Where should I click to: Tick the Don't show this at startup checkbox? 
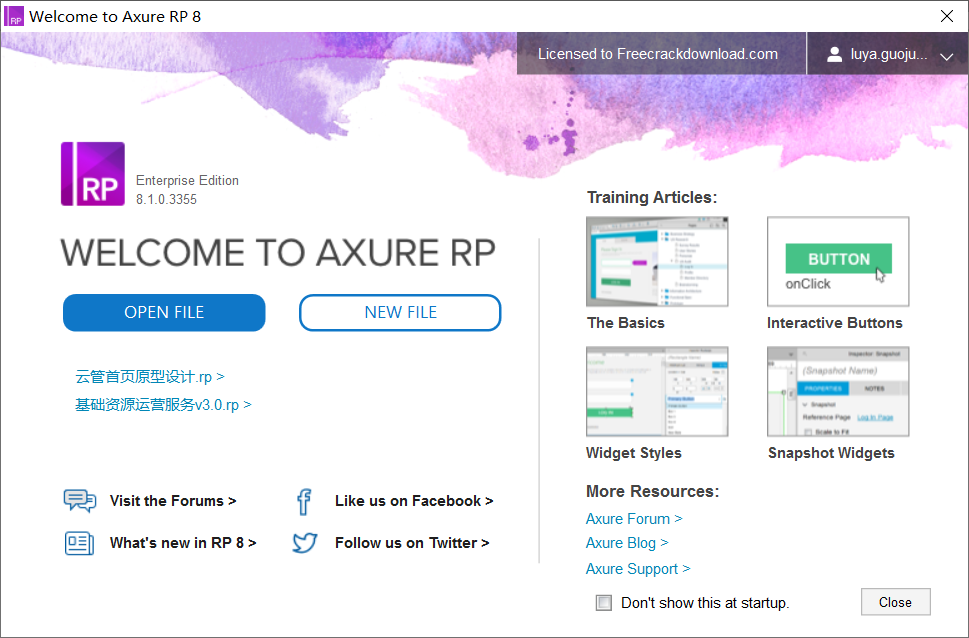click(604, 603)
